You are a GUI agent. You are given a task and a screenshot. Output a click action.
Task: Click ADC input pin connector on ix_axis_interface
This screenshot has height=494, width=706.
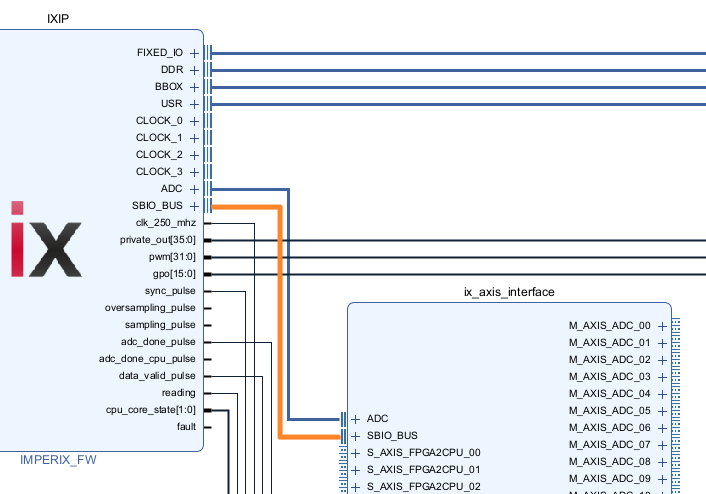click(x=343, y=419)
